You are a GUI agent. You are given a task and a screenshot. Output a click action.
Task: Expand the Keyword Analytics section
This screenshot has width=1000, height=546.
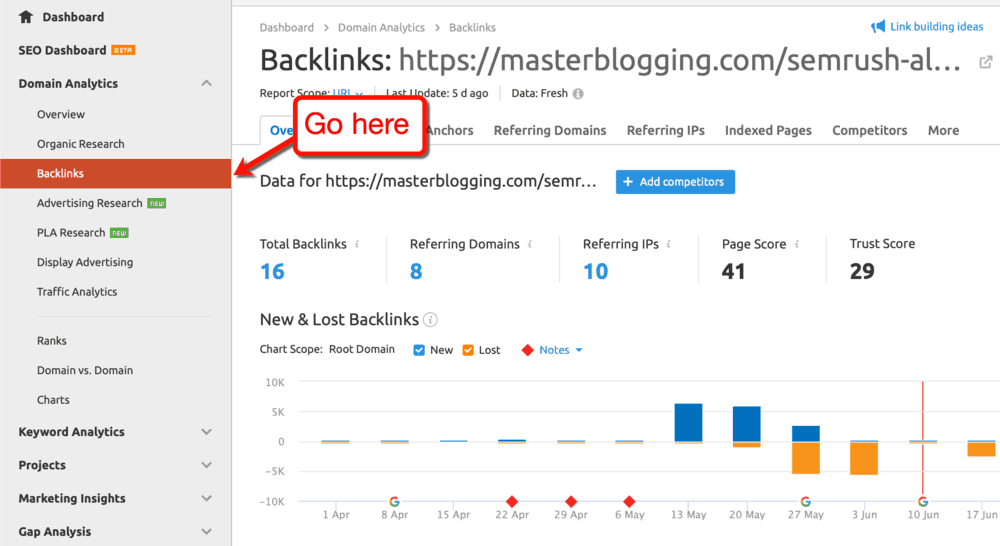coord(206,432)
